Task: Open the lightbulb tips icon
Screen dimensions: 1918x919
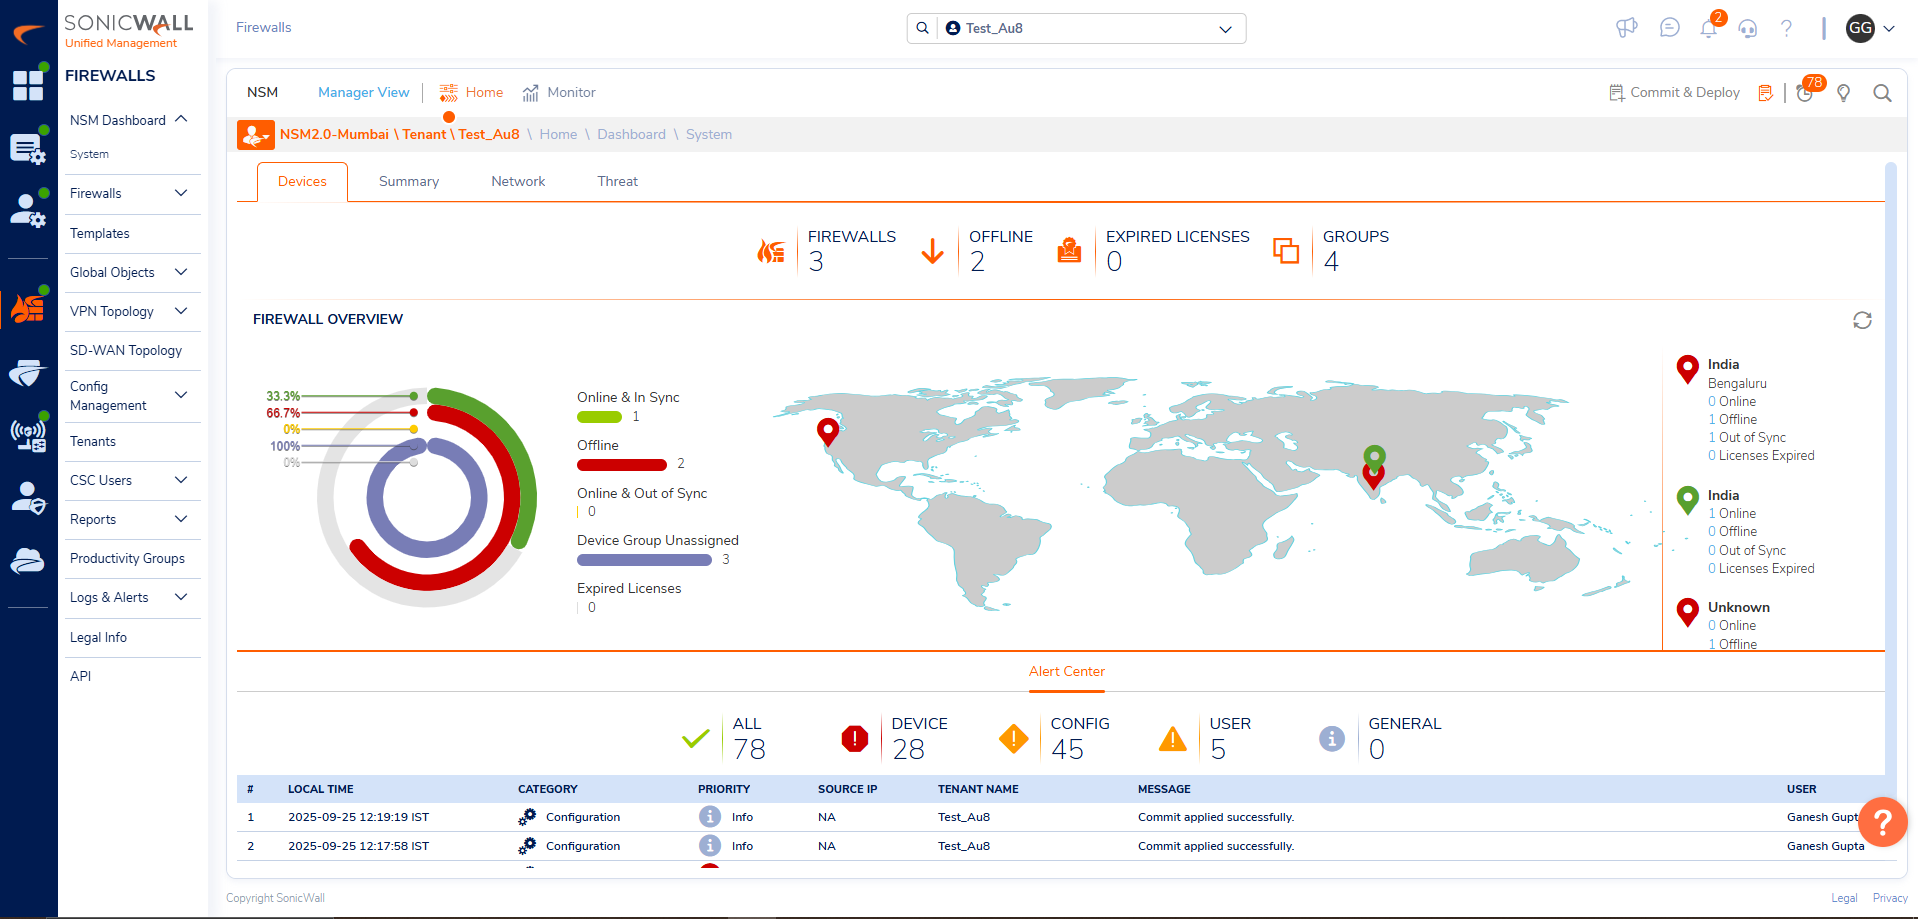Action: [x=1843, y=93]
